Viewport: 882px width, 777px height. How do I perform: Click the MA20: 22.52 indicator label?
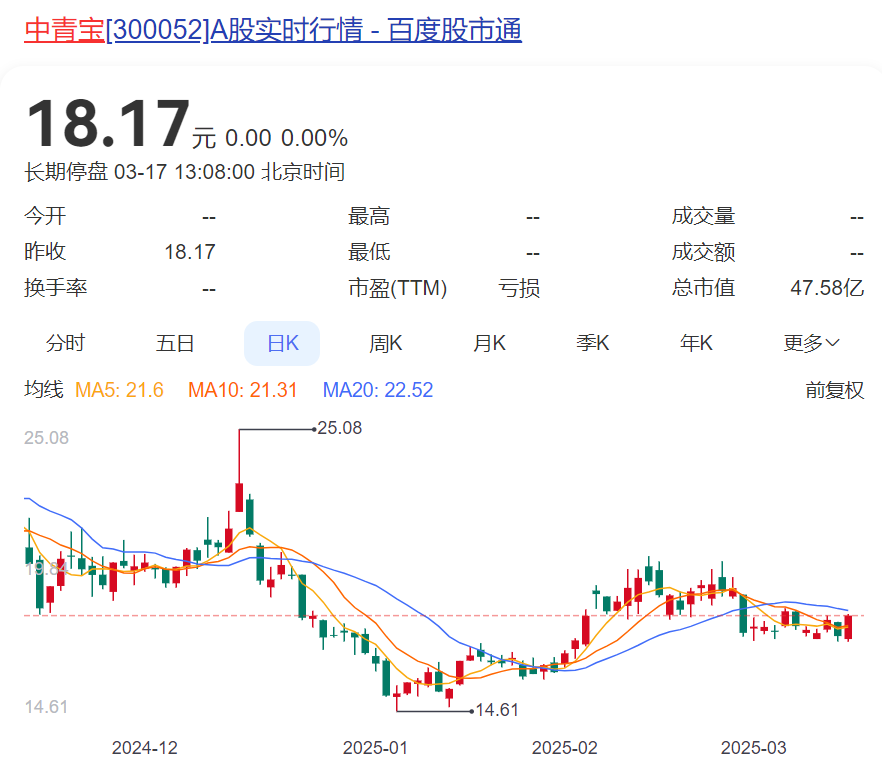coord(378,390)
